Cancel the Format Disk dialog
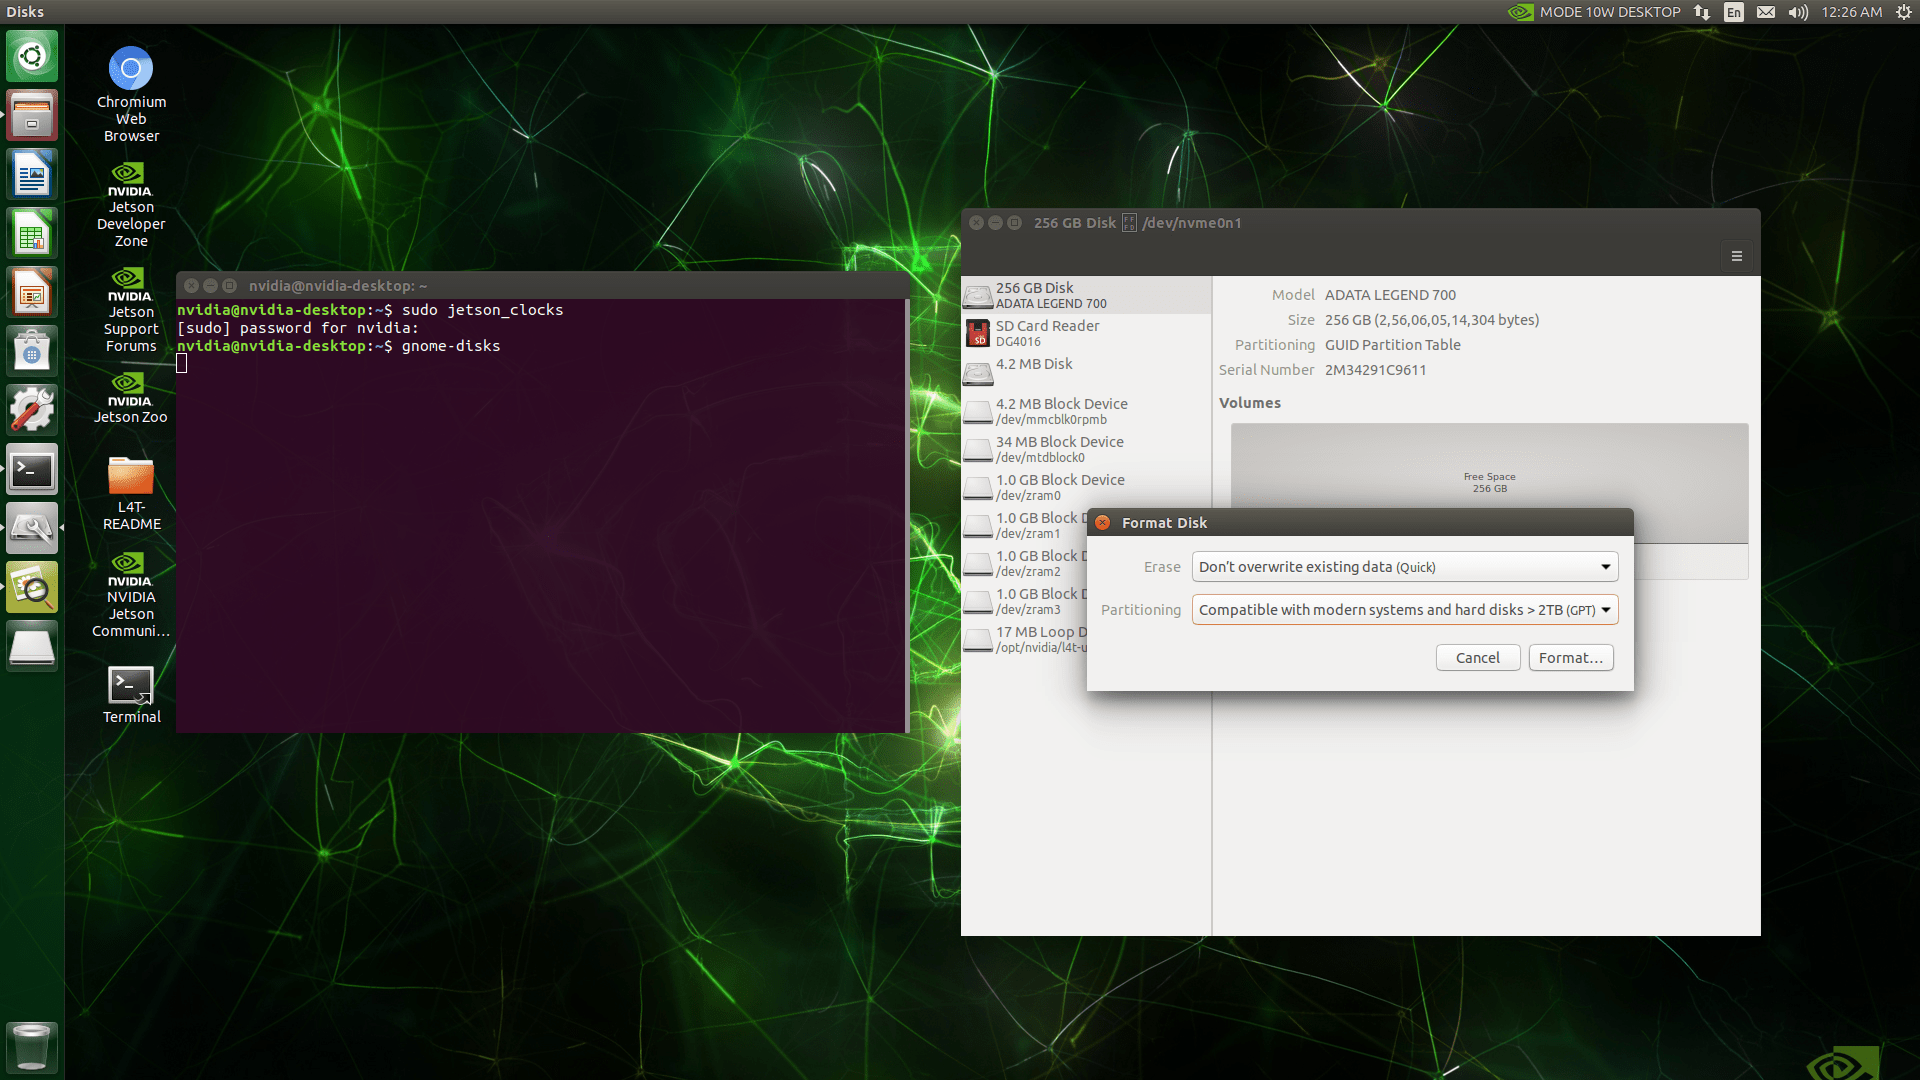Screen dimensions: 1920x1080 (x=1477, y=658)
